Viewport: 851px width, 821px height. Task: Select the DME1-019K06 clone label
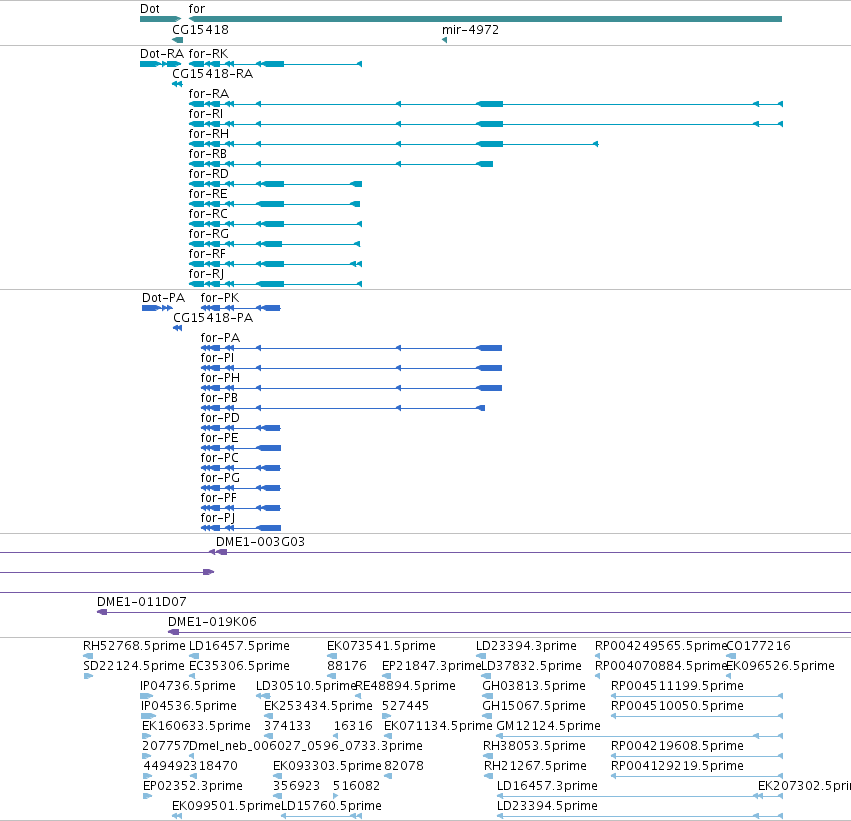(212, 622)
